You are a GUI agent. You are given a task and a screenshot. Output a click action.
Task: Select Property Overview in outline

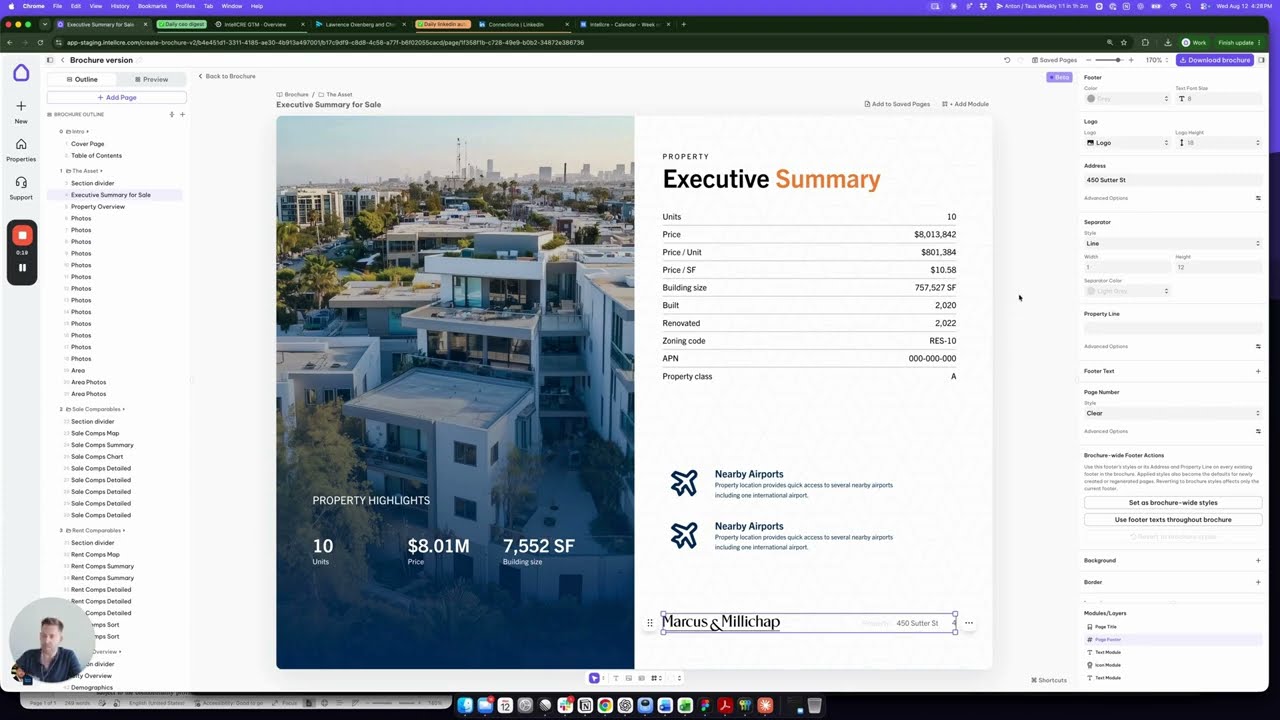click(98, 207)
